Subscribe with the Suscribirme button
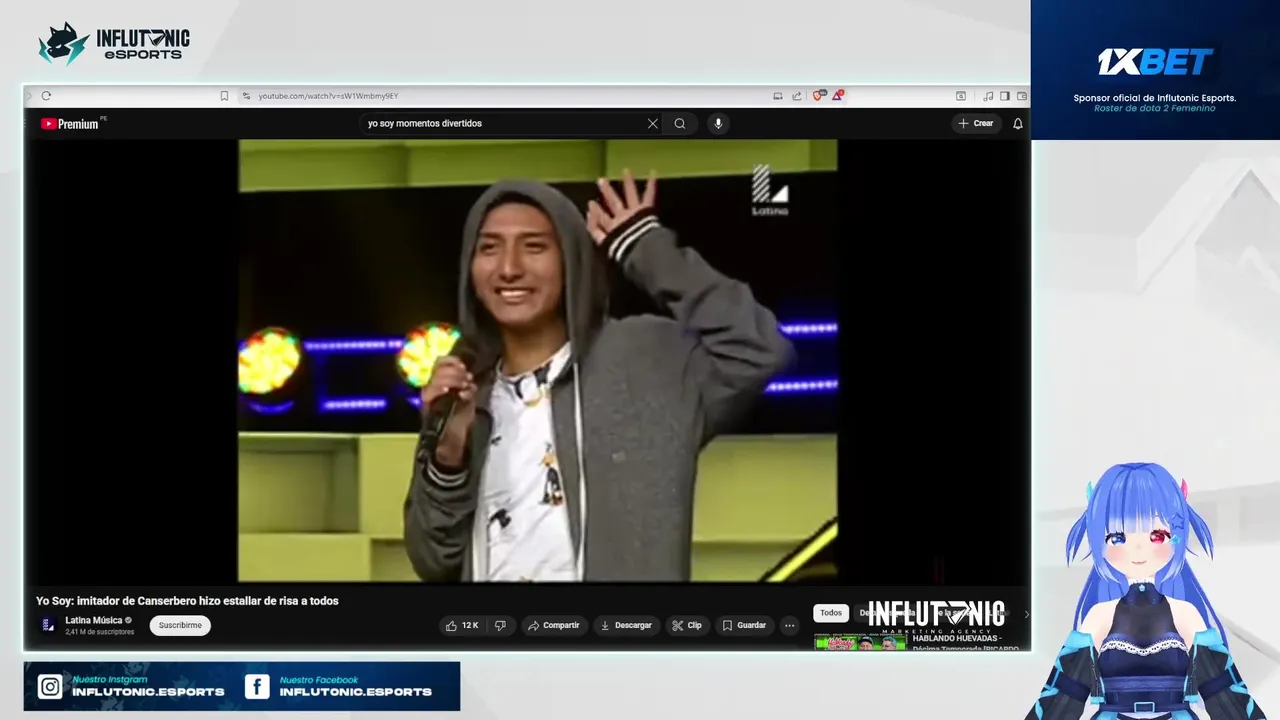The image size is (1280, 720). pos(180,625)
